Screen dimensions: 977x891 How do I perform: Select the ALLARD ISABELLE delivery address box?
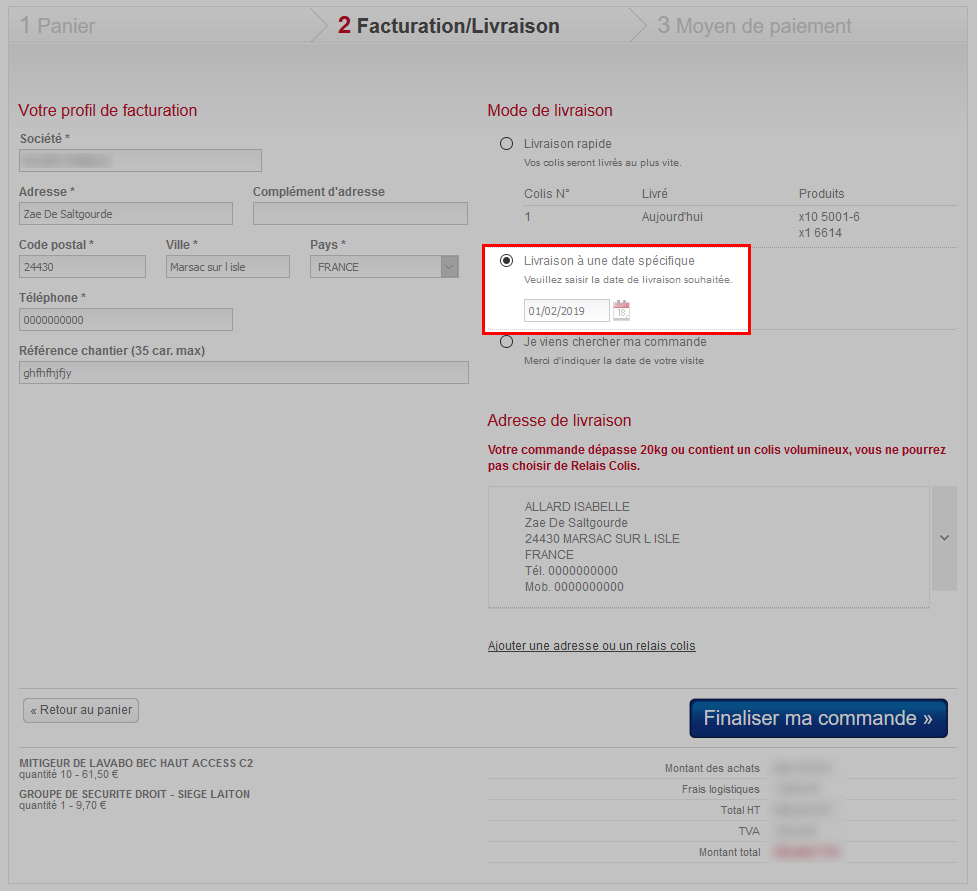click(708, 547)
